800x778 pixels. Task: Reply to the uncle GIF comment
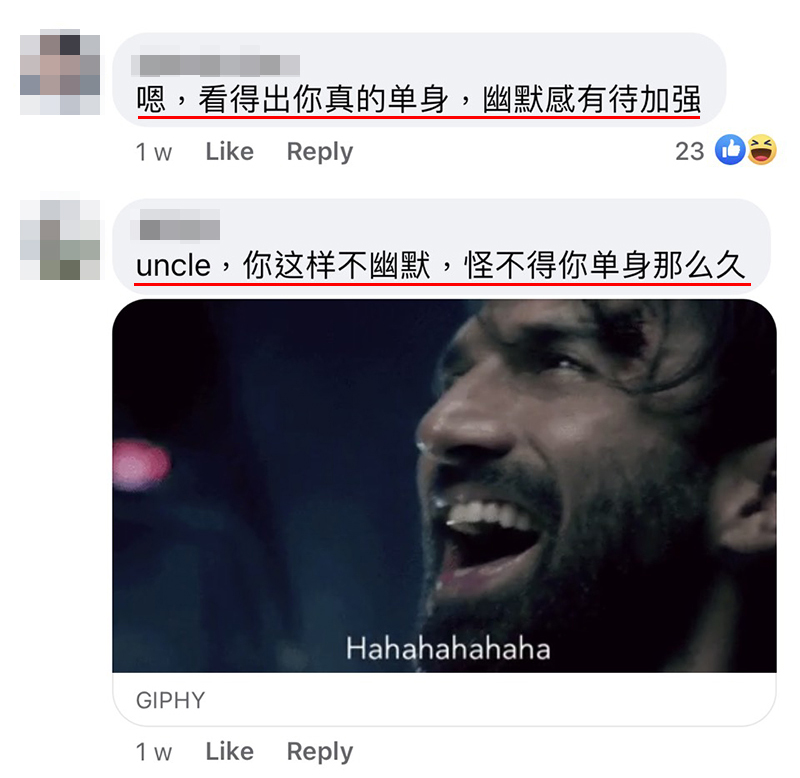pyautogui.click(x=320, y=752)
